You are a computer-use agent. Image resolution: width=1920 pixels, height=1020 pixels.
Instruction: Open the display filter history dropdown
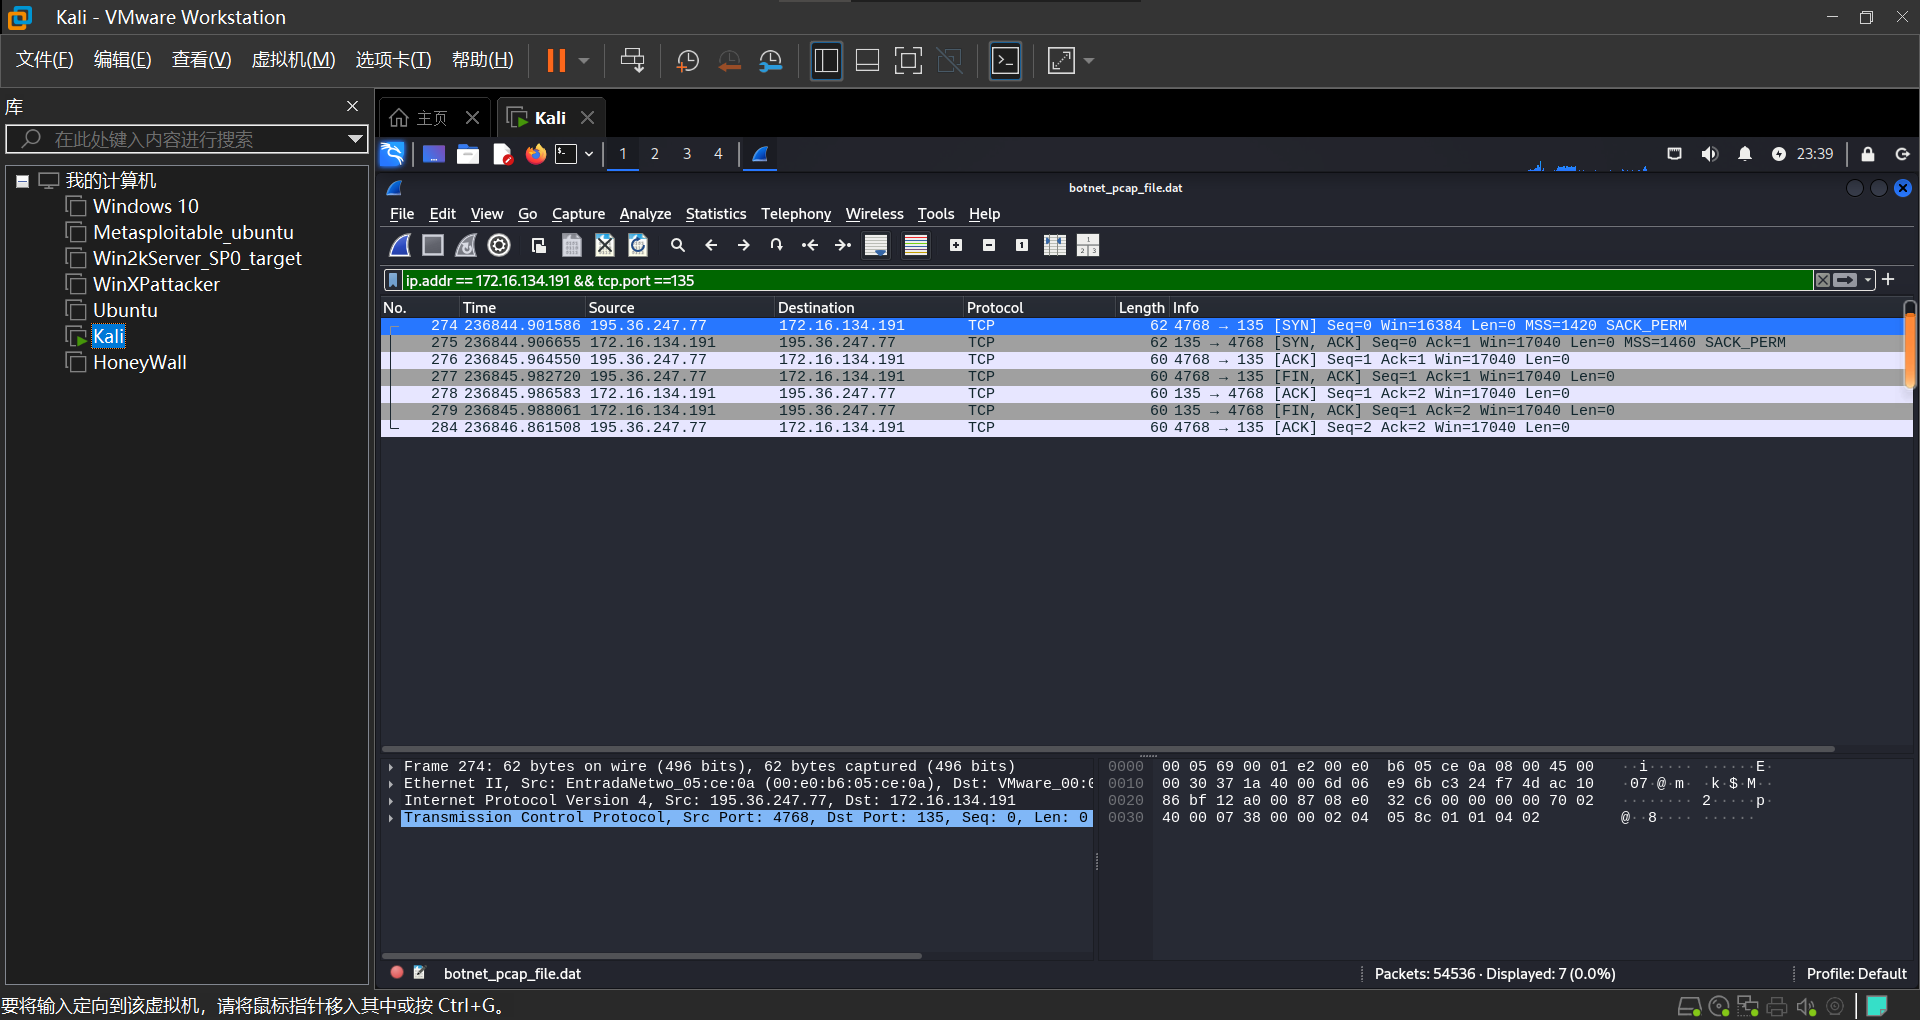point(1868,280)
